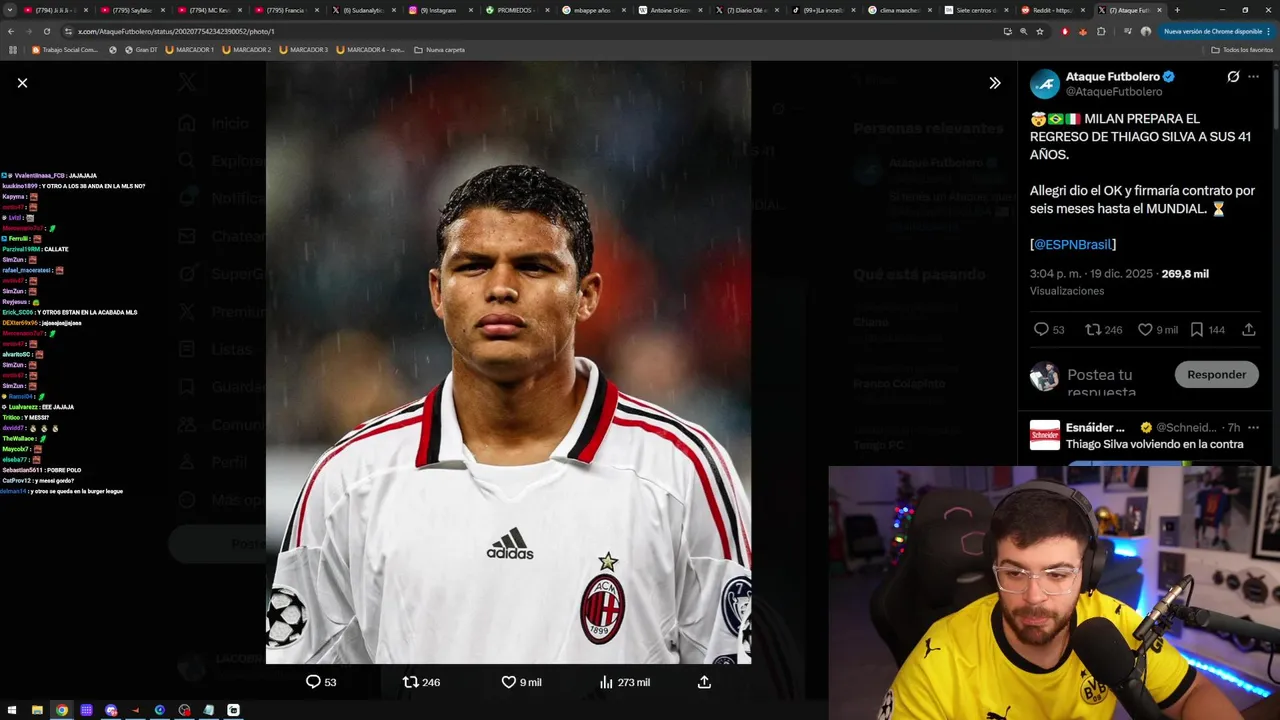Open MARCADOR 3 bookmark
Image resolution: width=1280 pixels, height=720 pixels.
point(304,49)
